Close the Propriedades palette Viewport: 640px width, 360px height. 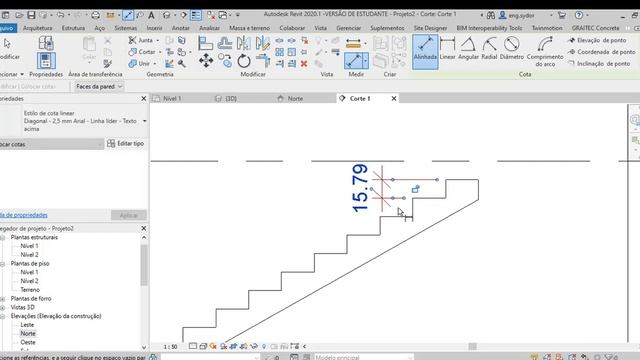point(144,99)
